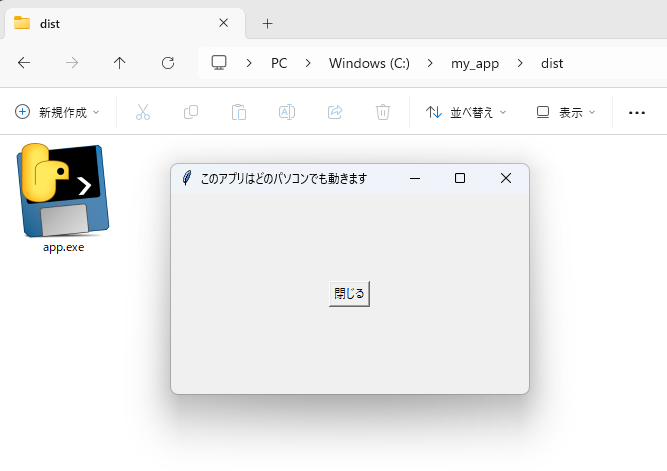Click the Copy icon in toolbar

(x=191, y=112)
